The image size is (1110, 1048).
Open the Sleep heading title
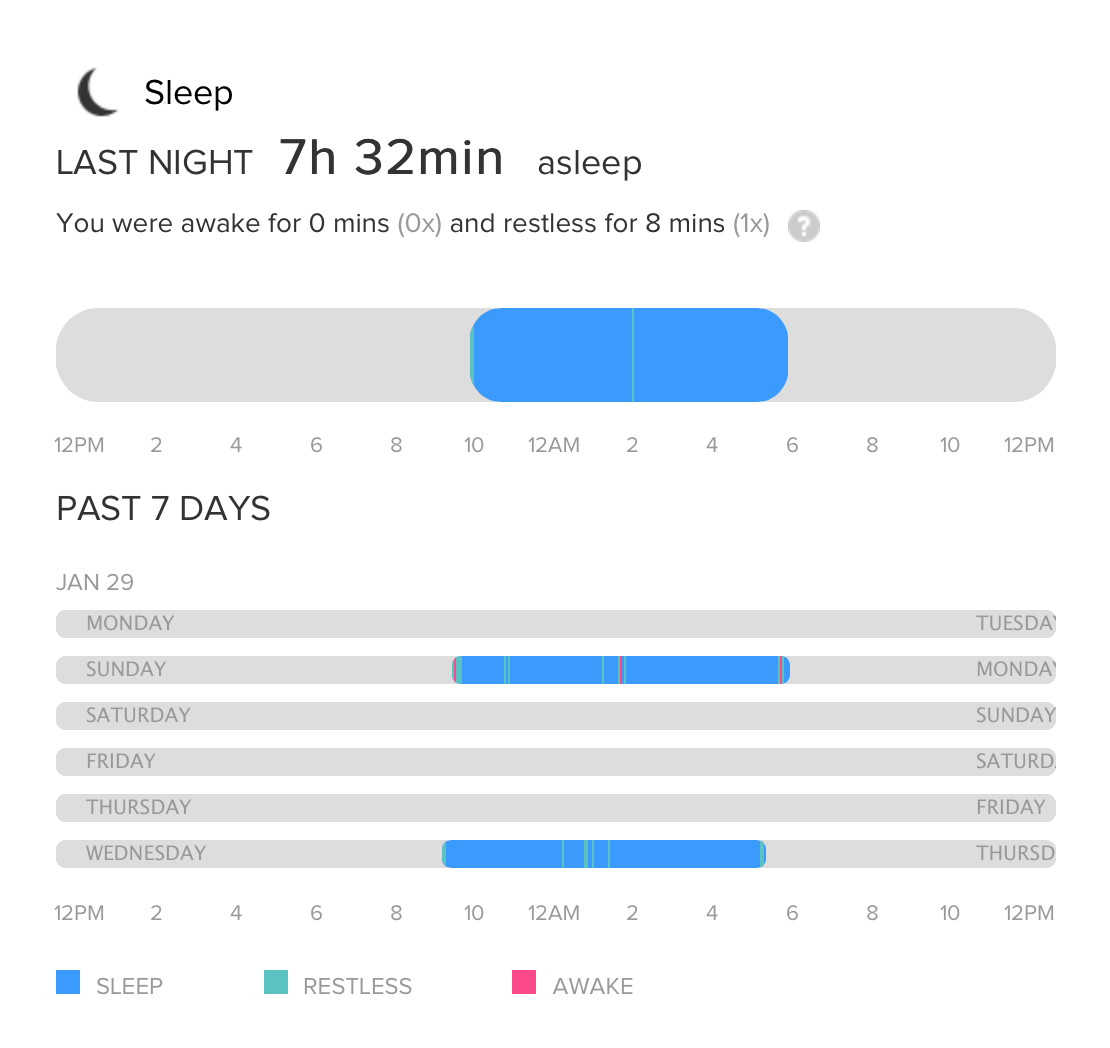pos(188,93)
